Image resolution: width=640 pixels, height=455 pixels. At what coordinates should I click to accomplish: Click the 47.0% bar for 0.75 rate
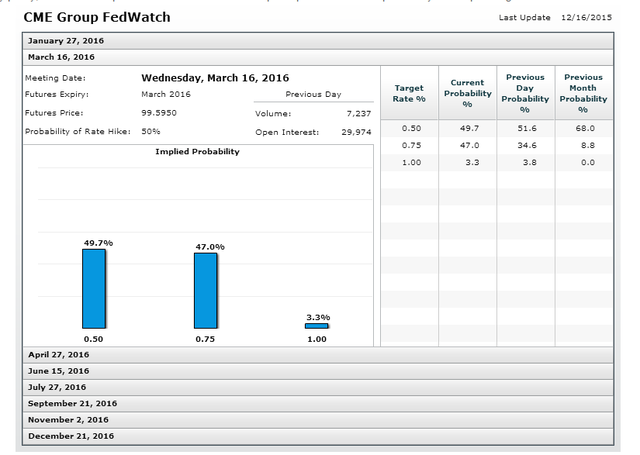pos(206,291)
